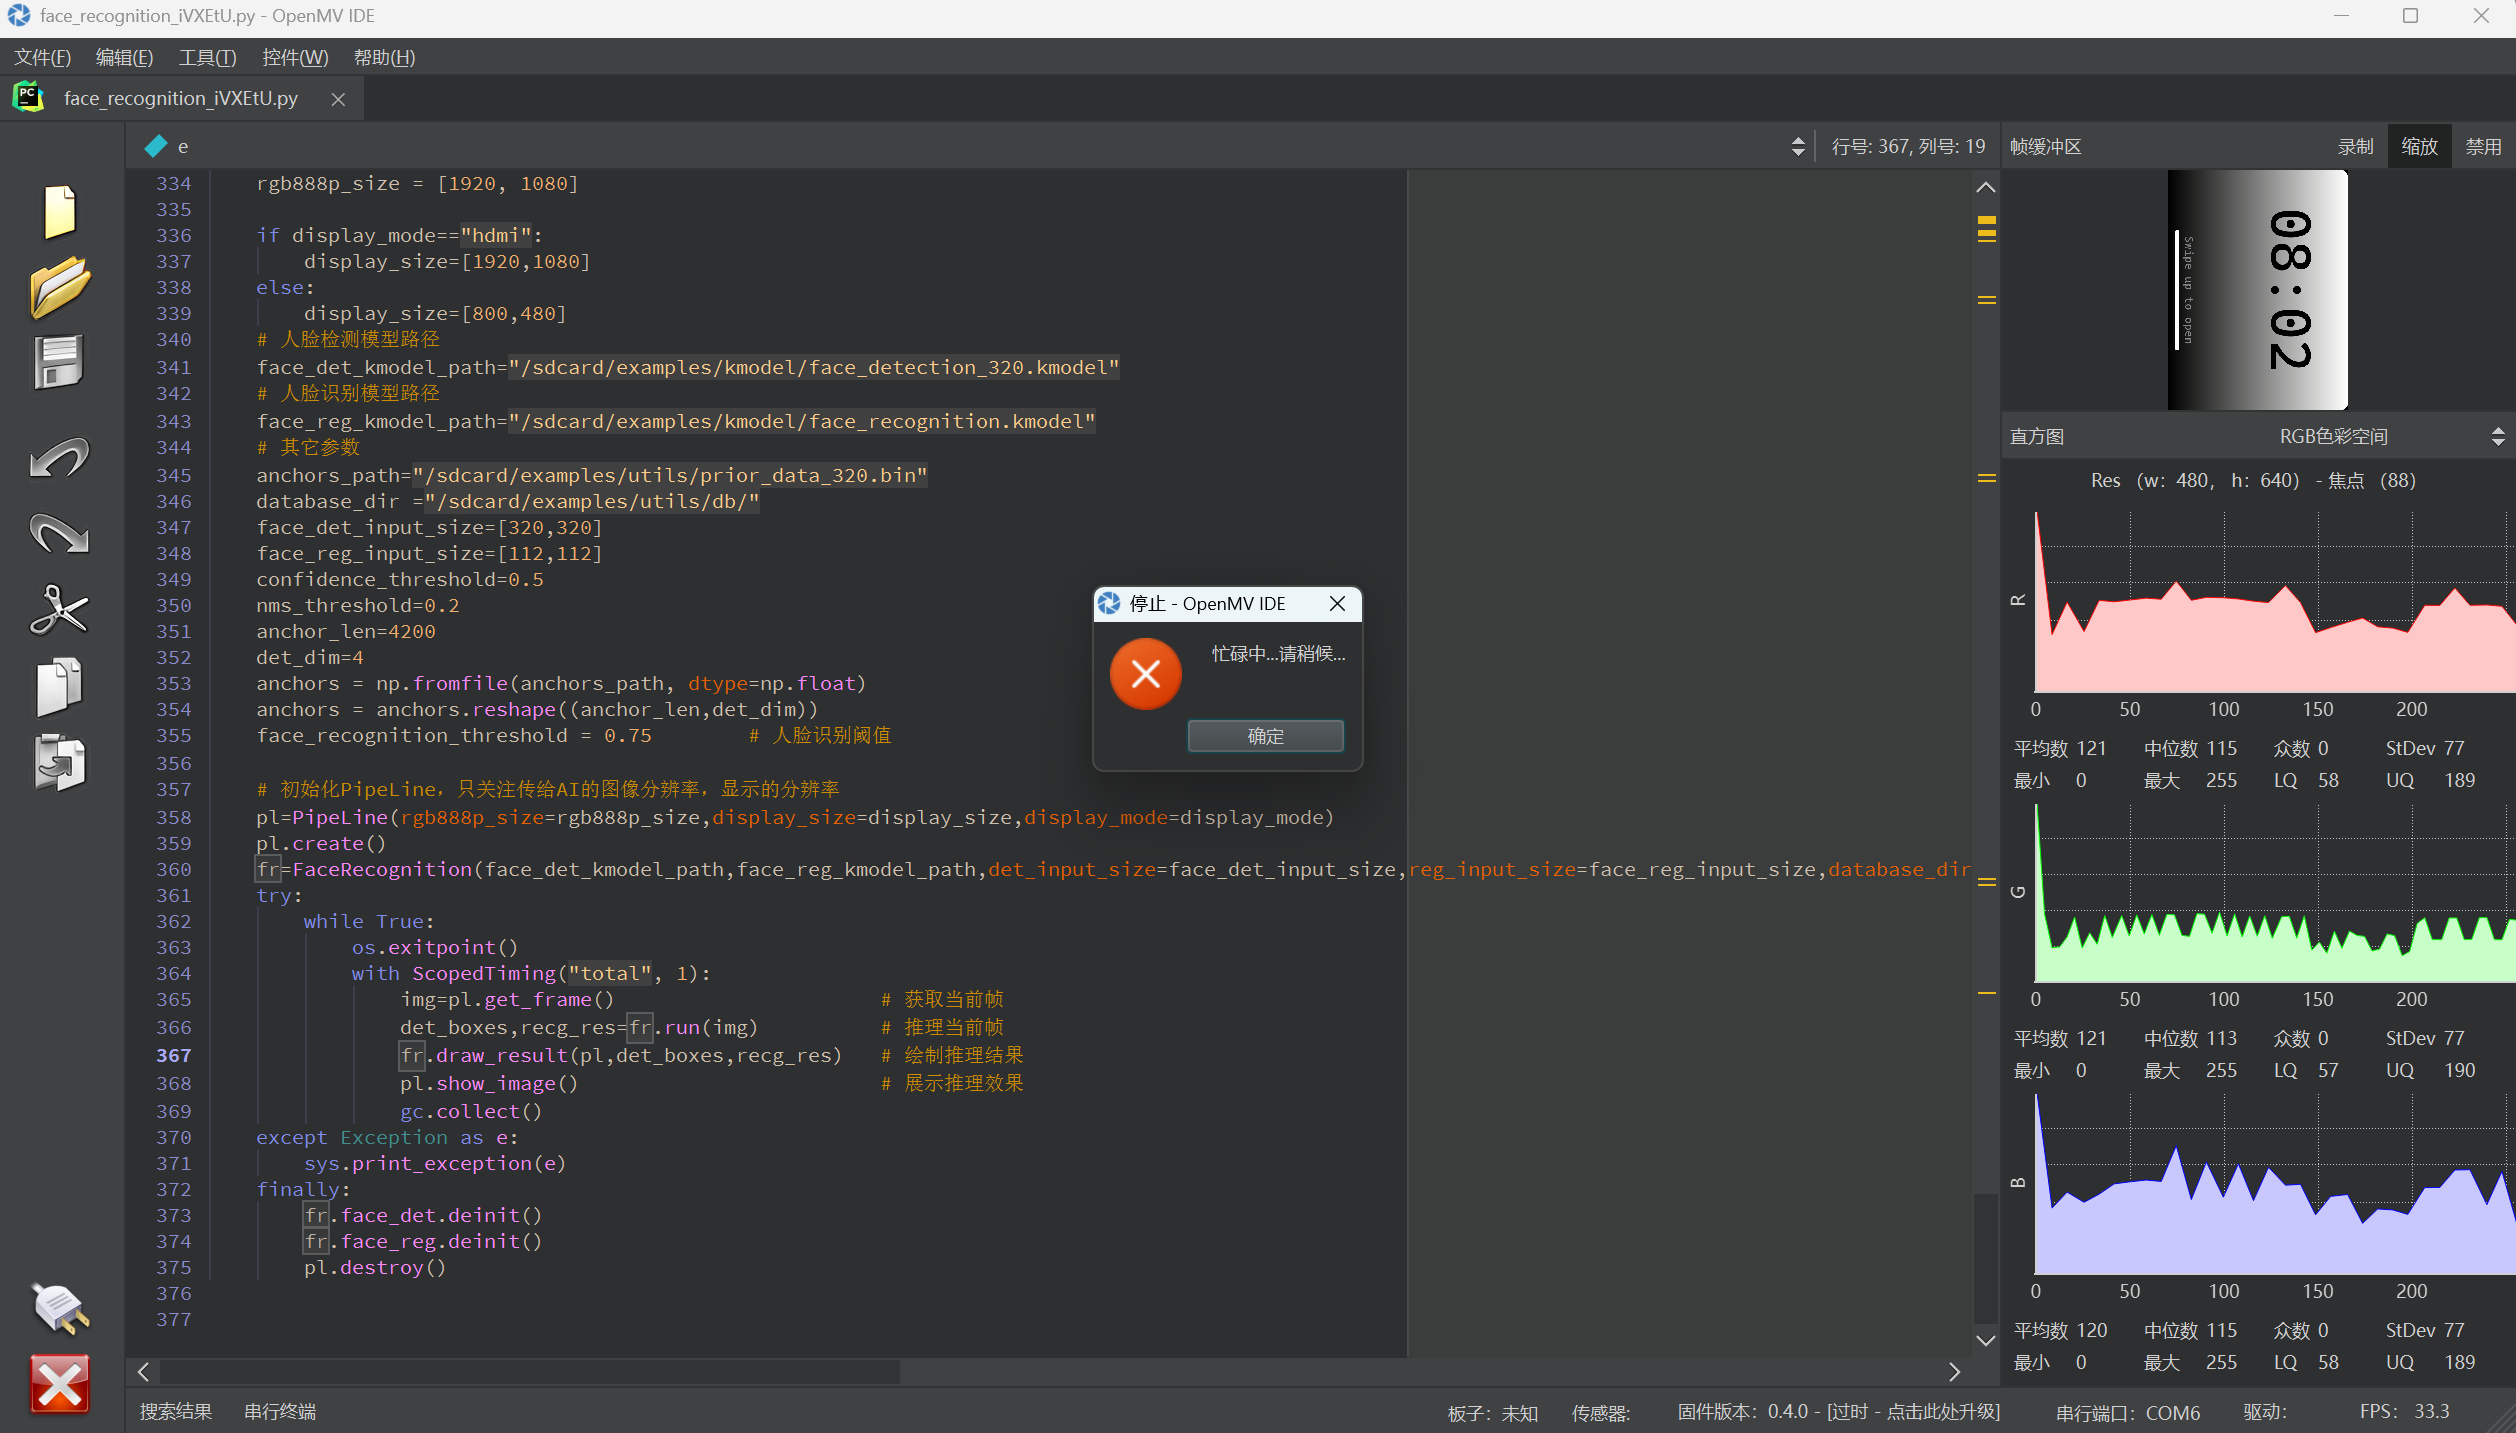2516x1433 pixels.
Task: Click the red error icon in dialog
Action: click(1145, 674)
